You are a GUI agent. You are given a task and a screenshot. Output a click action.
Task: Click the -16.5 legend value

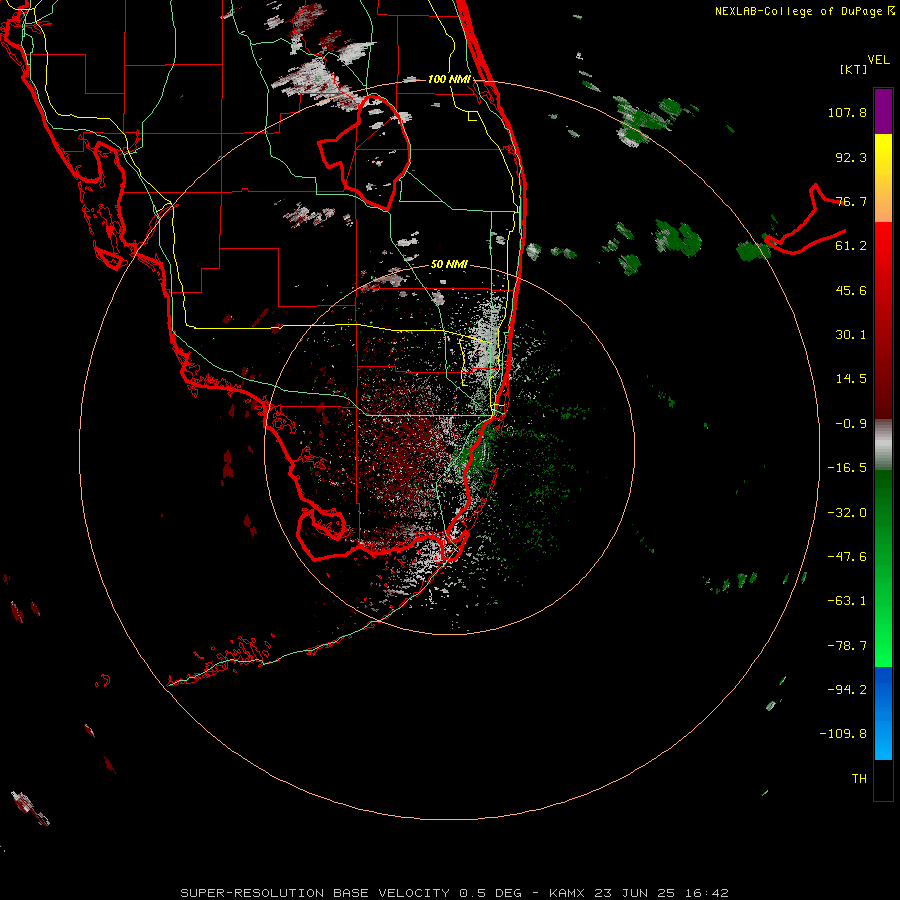(847, 468)
